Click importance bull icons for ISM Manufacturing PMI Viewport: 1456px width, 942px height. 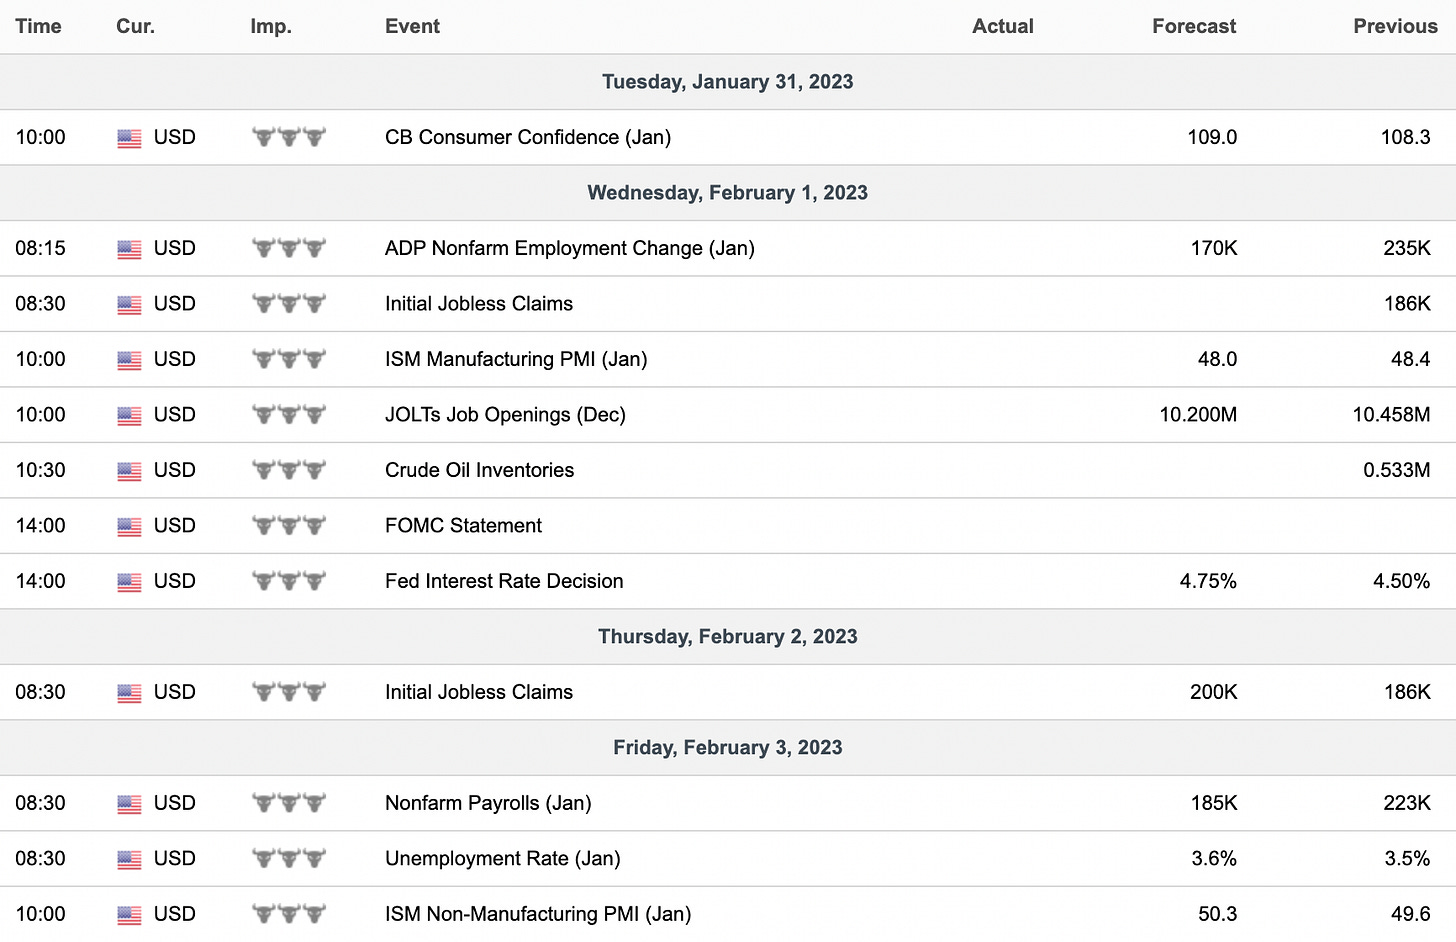point(289,359)
